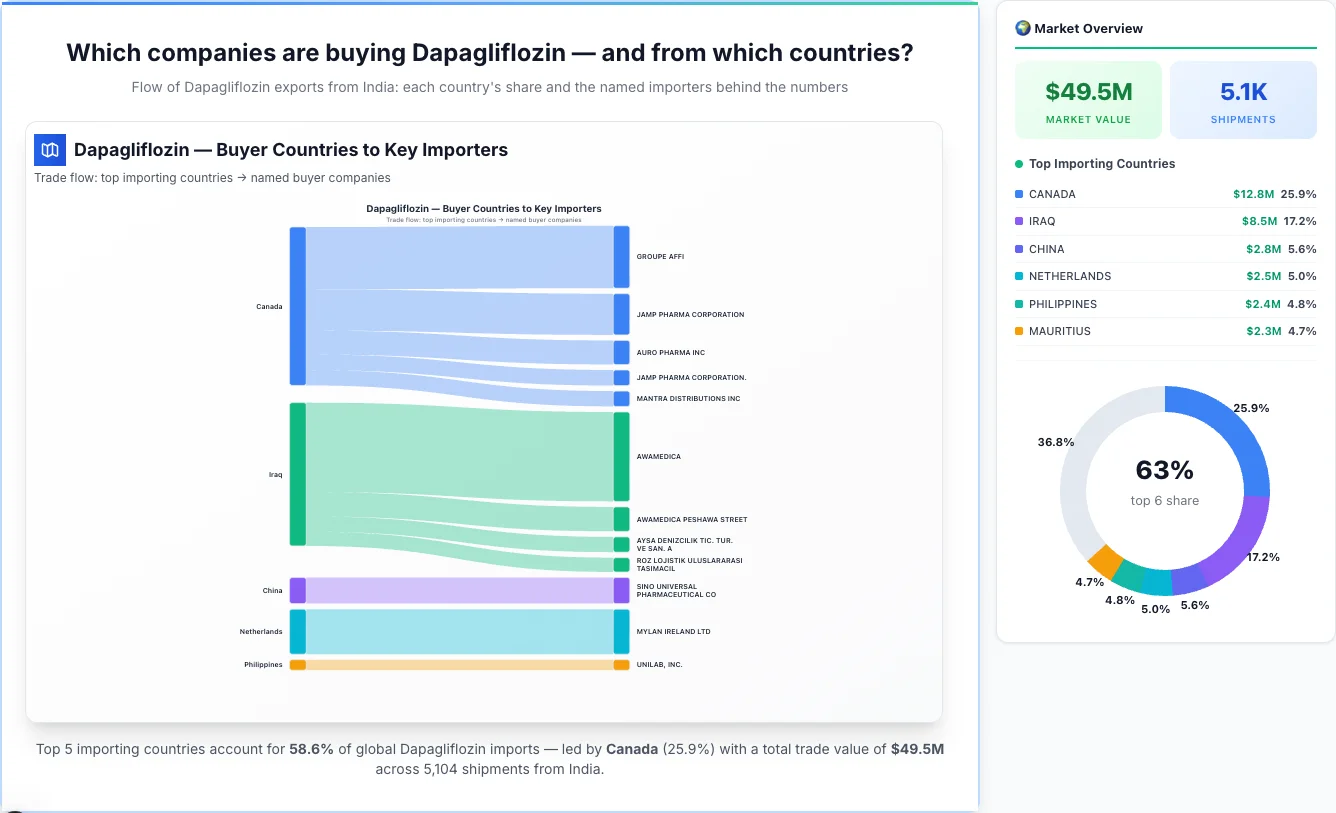Click the purple legend square next to IRAQ
The height and width of the screenshot is (813, 1336).
click(1019, 221)
